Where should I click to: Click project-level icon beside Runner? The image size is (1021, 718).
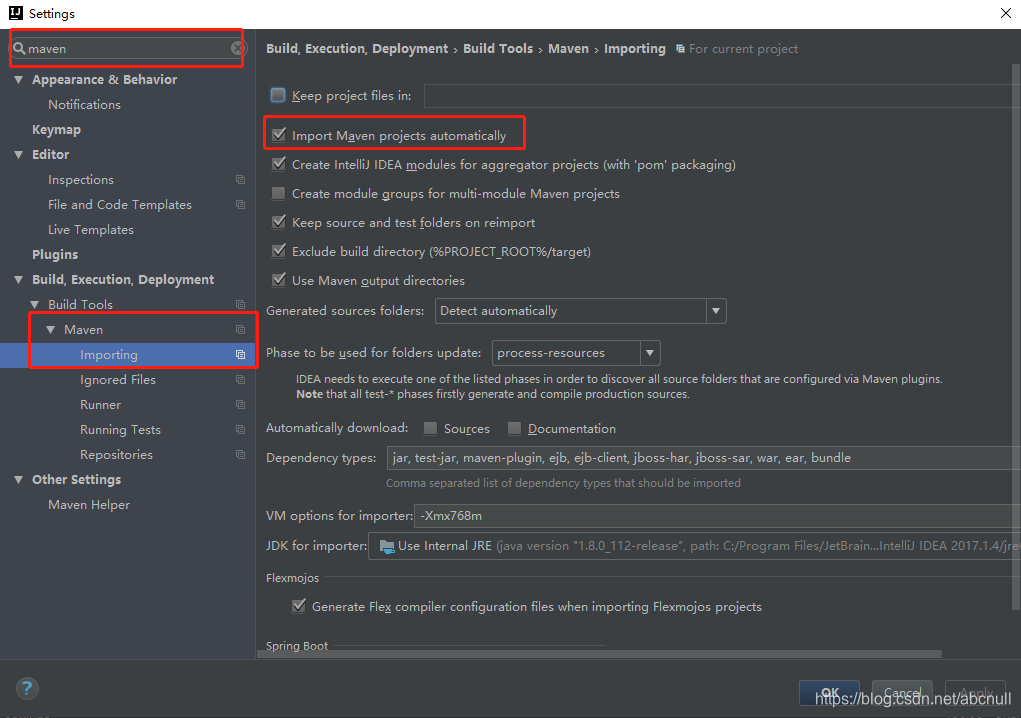coord(240,405)
